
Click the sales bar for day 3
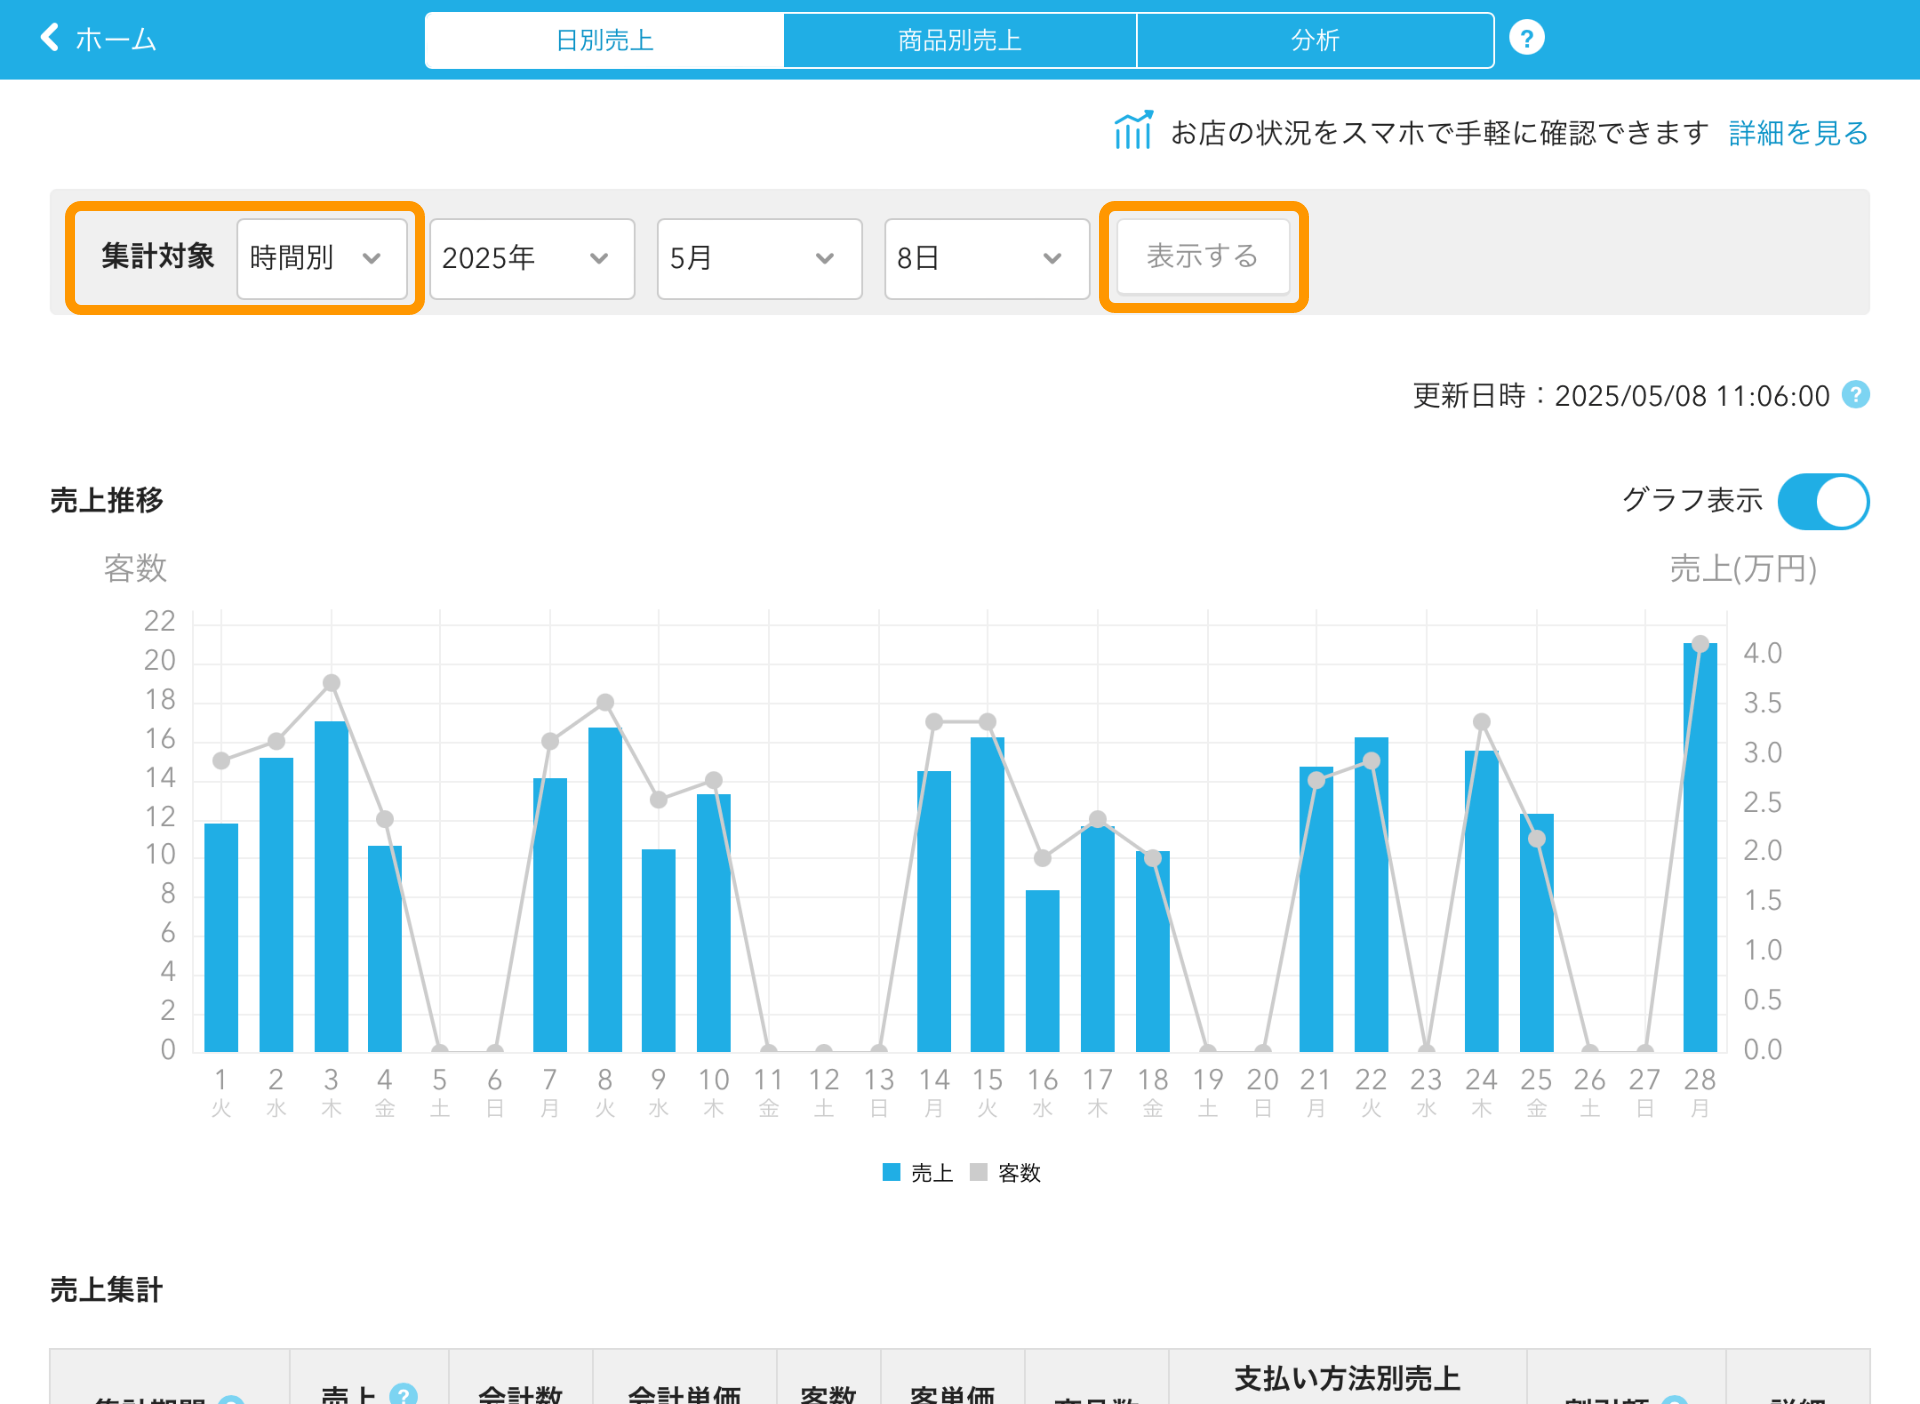click(331, 886)
